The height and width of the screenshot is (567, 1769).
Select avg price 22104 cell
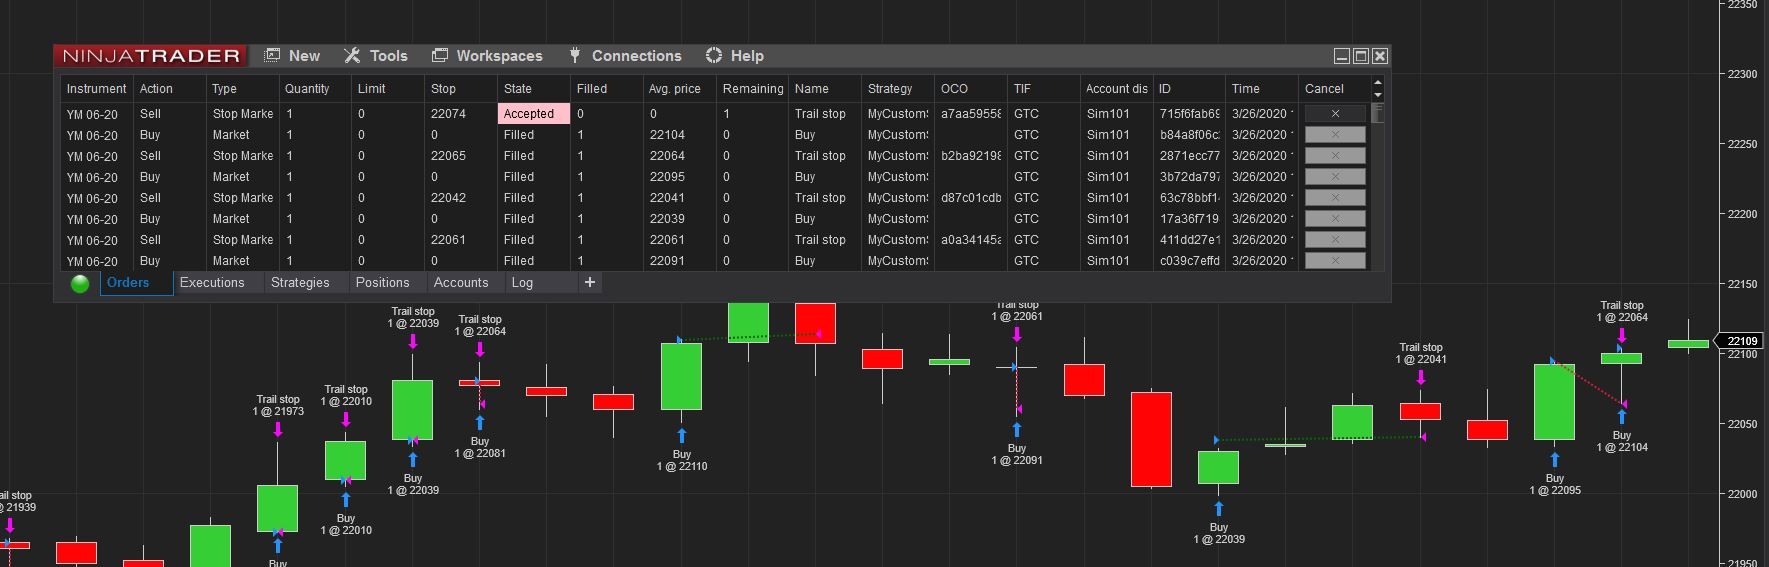[680, 135]
